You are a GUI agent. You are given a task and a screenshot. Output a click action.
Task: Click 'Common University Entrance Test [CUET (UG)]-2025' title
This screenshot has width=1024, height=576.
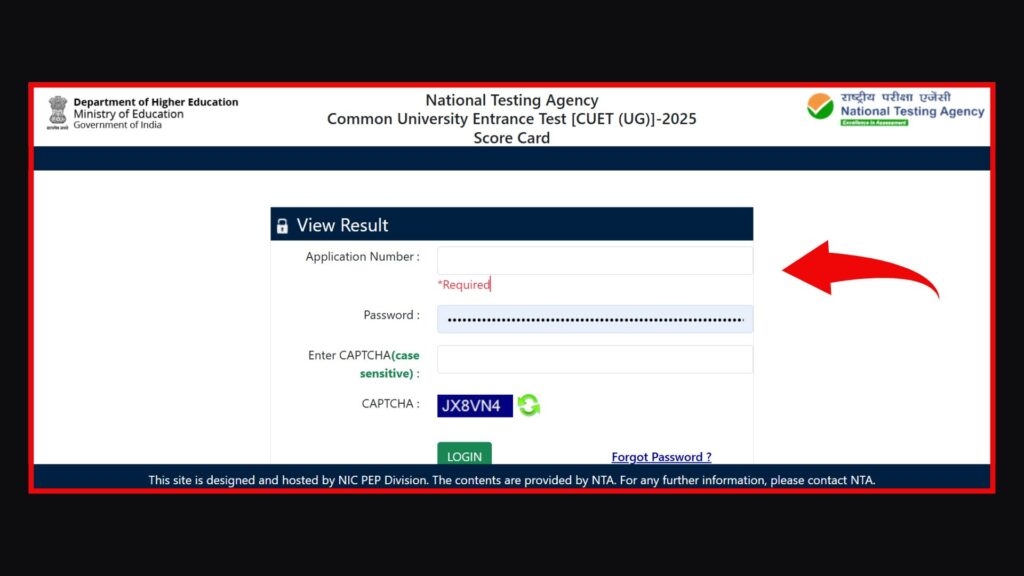pos(512,119)
